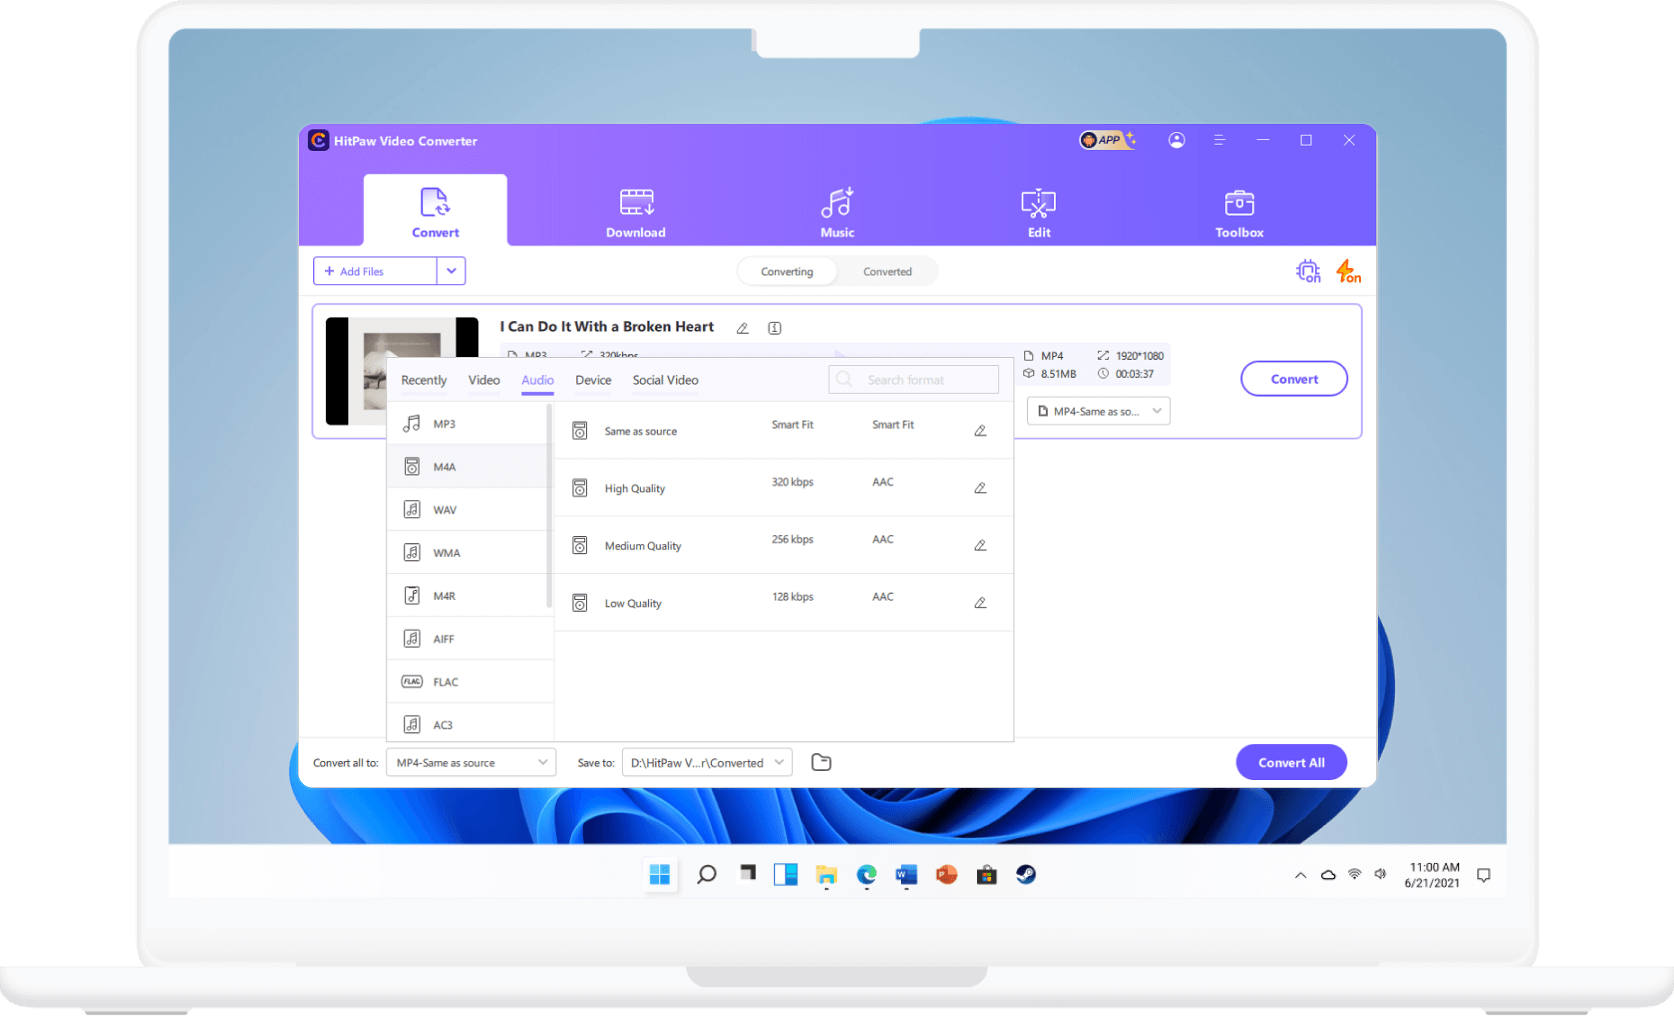The image size is (1674, 1016).
Task: Select Medium Quality 256 kbps preset
Action: 783,545
